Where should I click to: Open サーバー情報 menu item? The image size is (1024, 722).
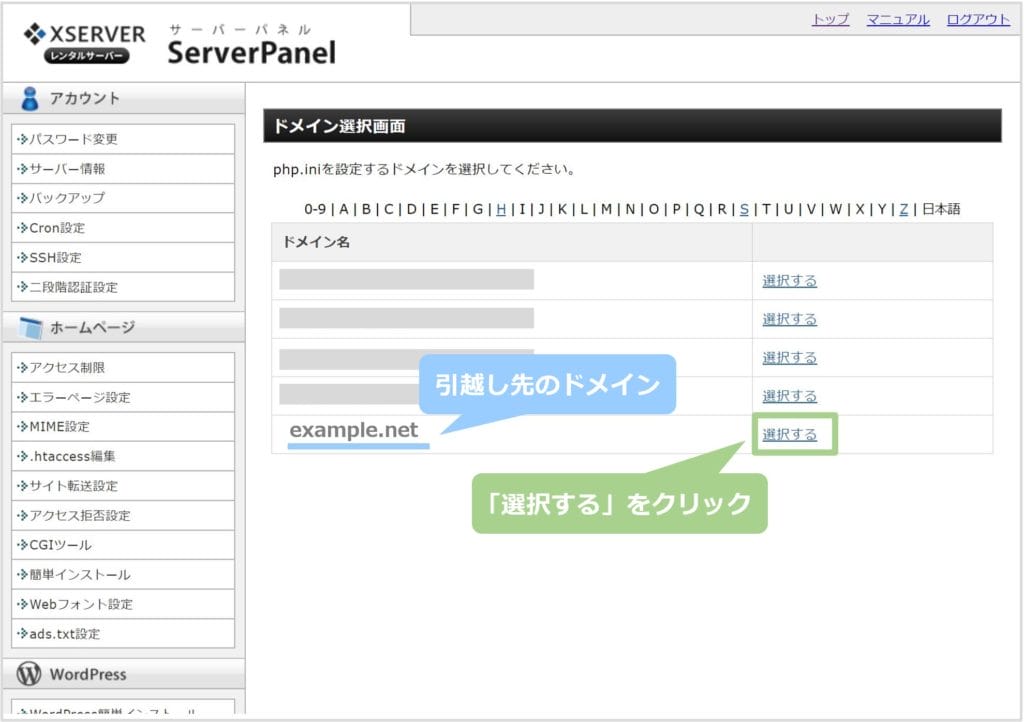pyautogui.click(x=123, y=168)
